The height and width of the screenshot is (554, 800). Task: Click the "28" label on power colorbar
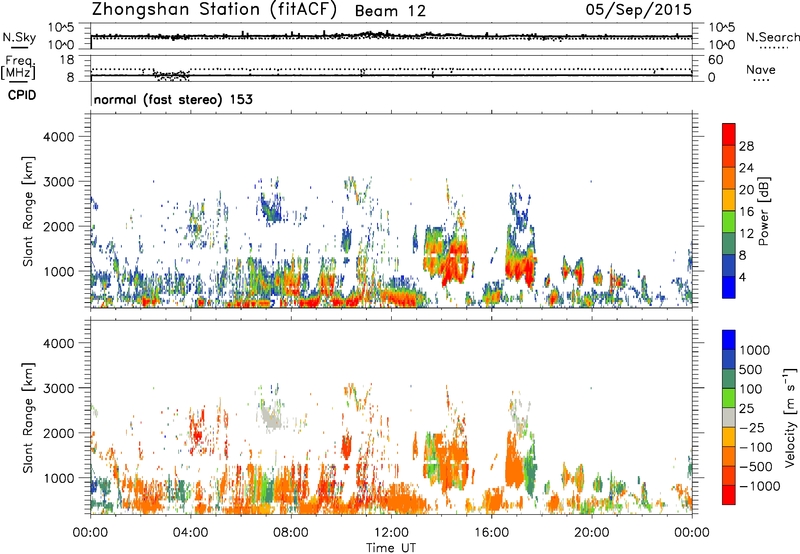(746, 146)
